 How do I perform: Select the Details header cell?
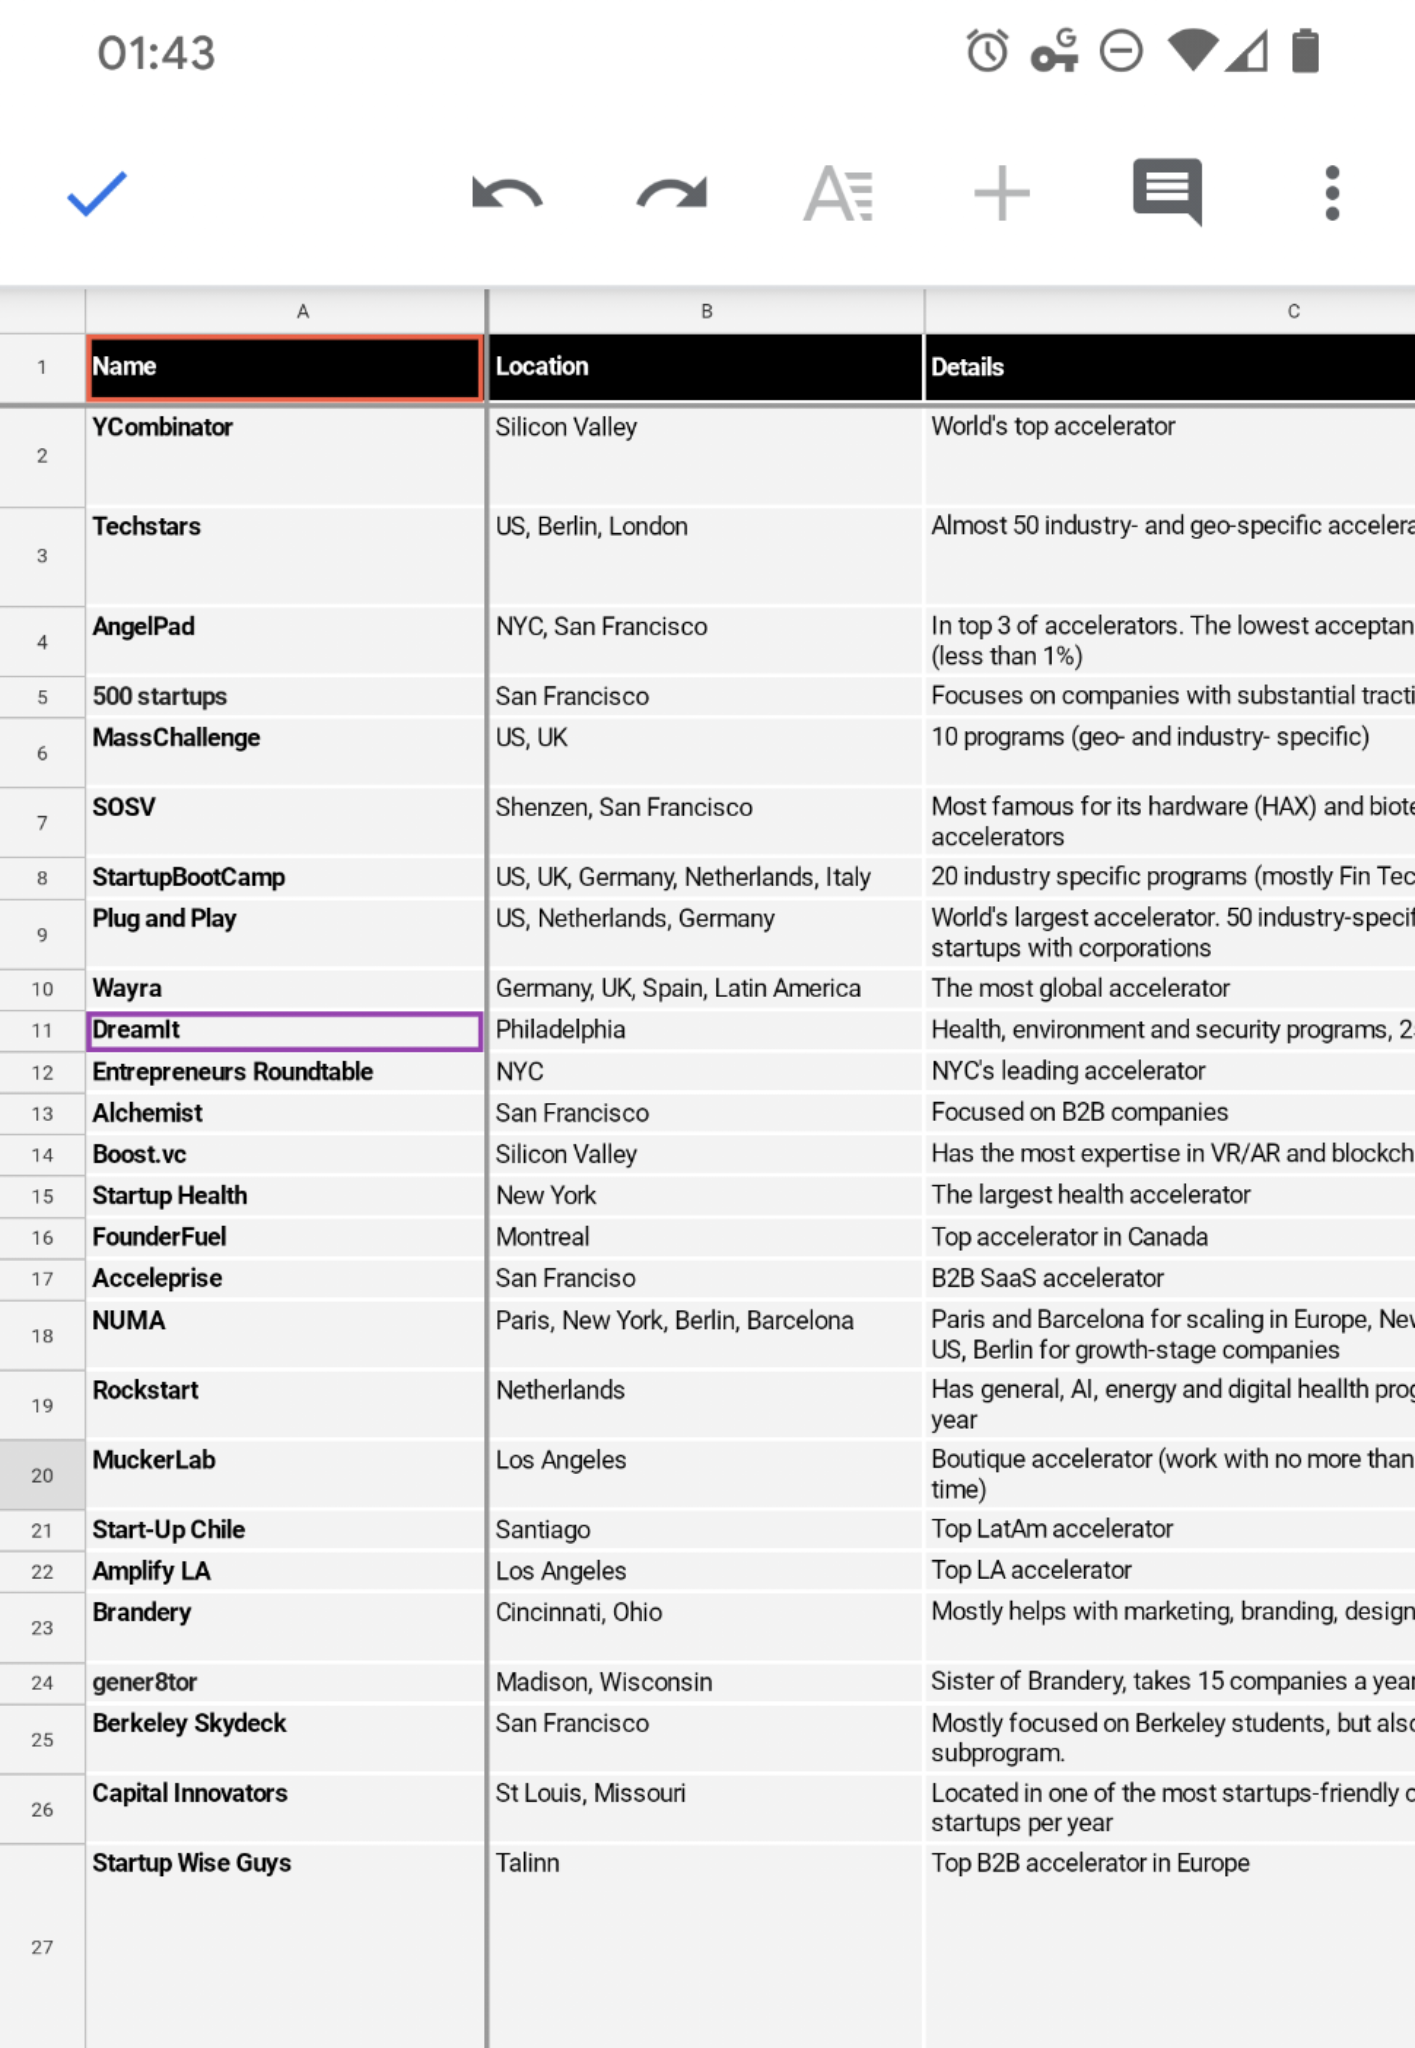[x=1170, y=368]
